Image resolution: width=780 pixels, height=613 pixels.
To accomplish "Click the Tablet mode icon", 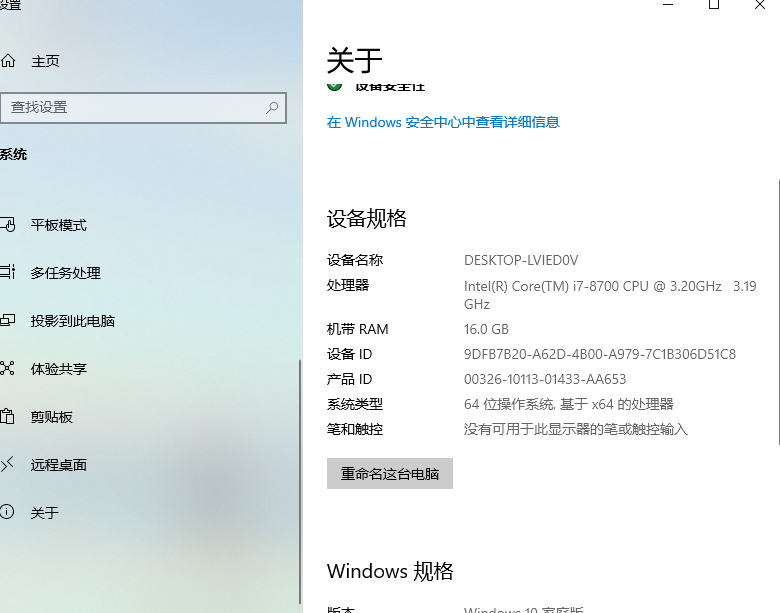I will point(8,225).
